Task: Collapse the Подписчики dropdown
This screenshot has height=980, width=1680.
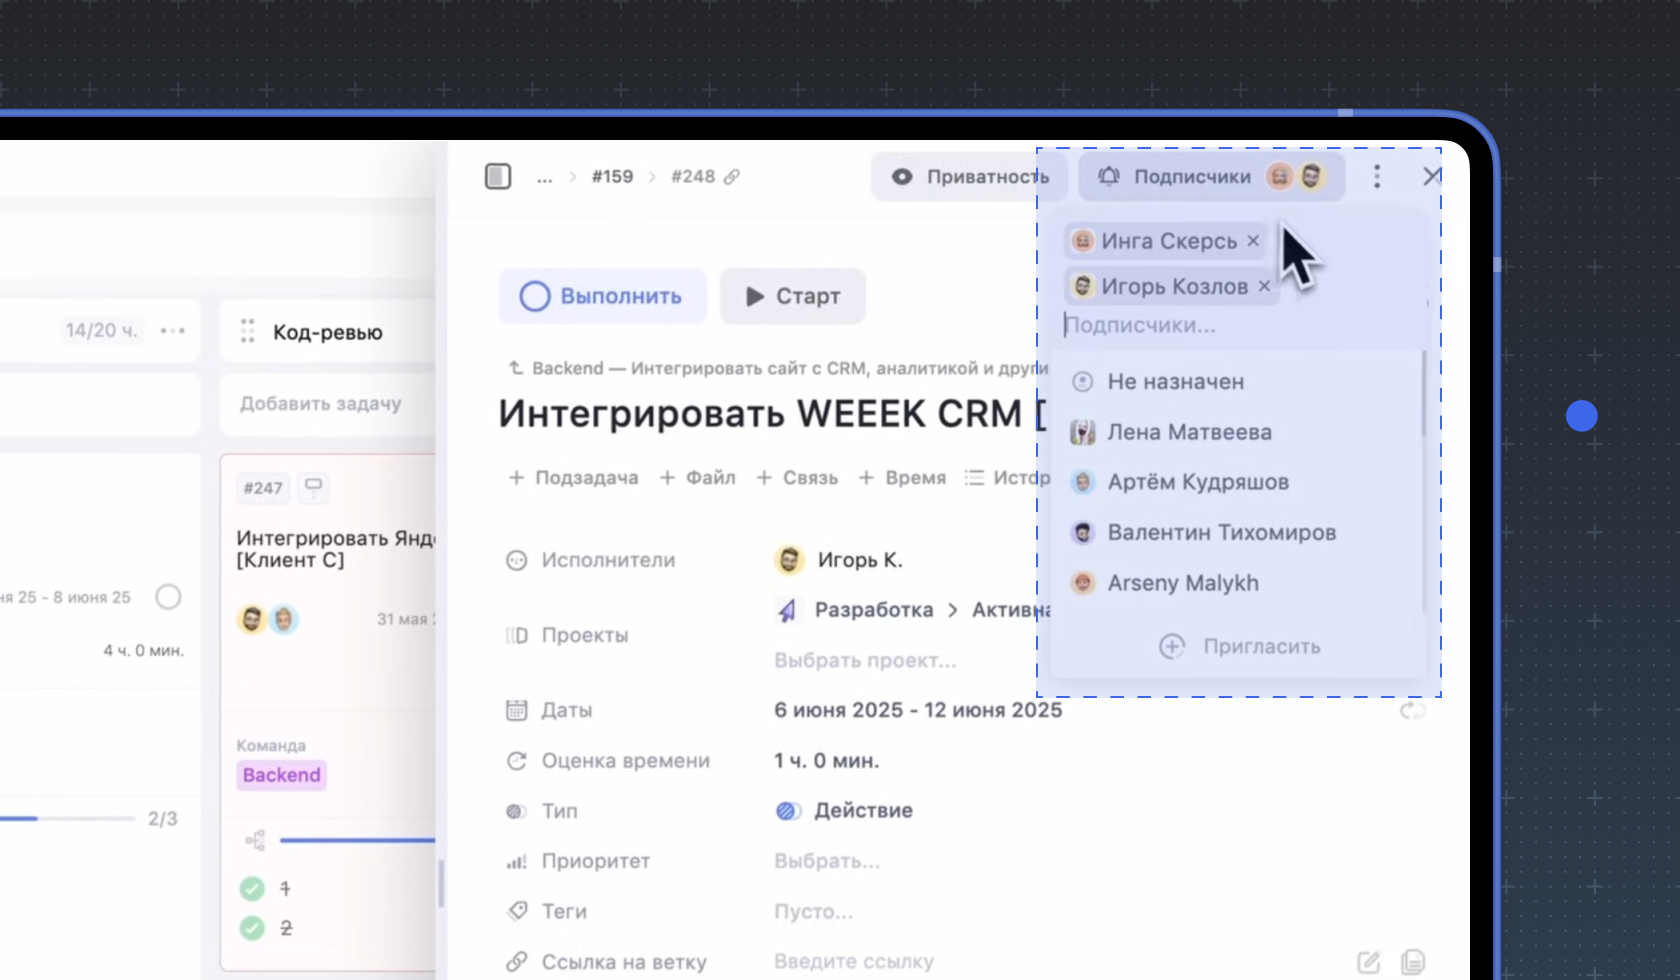Action: tap(1210, 177)
